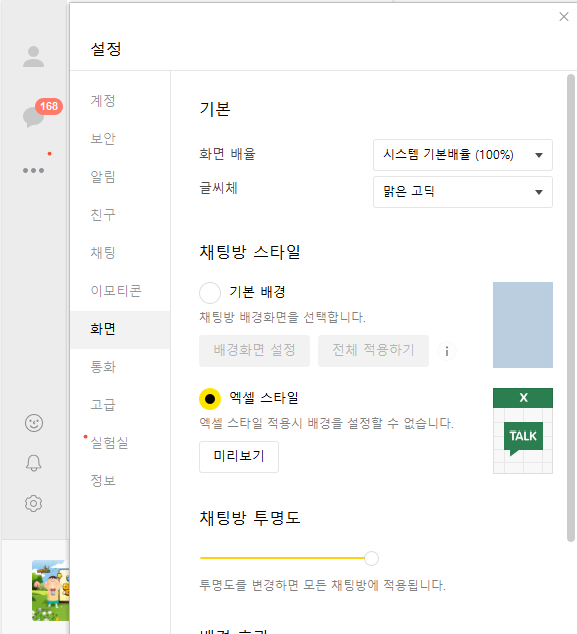Go to the 채팅 settings tab
577x634 pixels.
coord(103,253)
